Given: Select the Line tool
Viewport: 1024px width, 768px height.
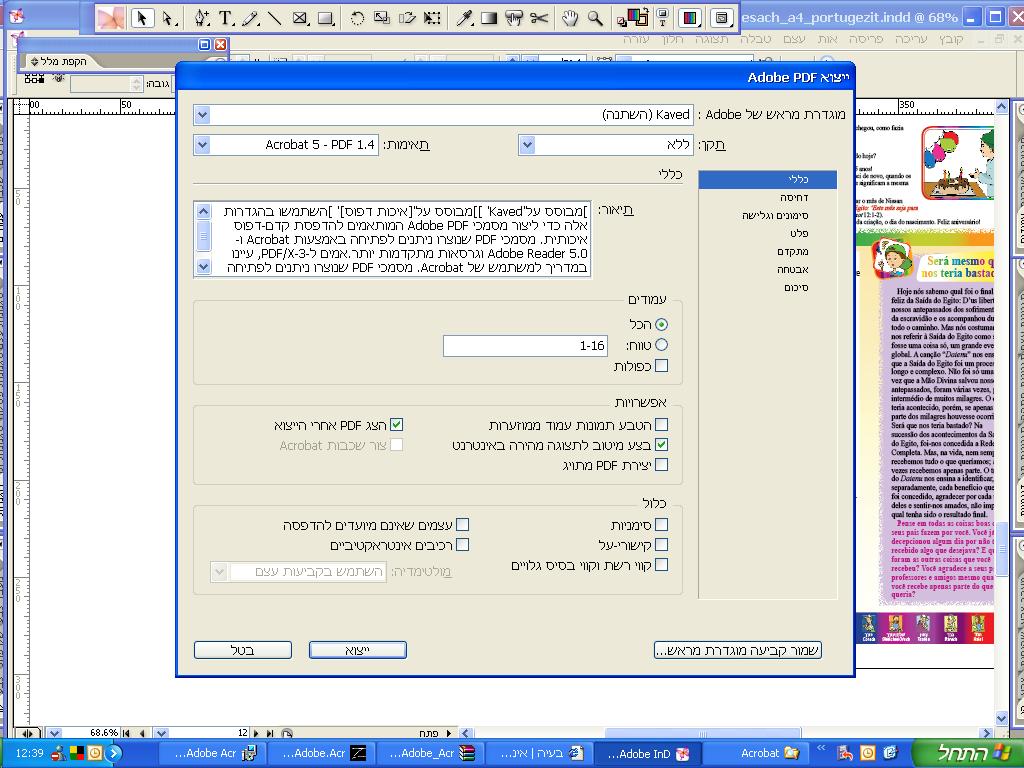Looking at the screenshot, I should pyautogui.click(x=274, y=18).
